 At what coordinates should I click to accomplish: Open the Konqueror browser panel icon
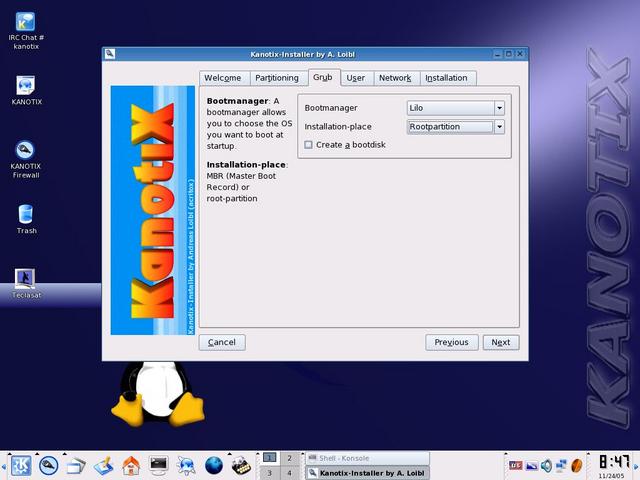[186, 465]
